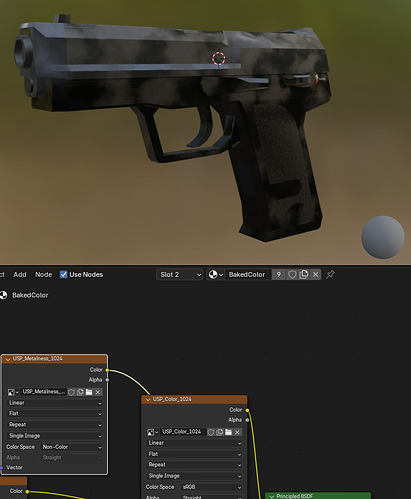The height and width of the screenshot is (499, 411).
Task: Open Repeat extension dropdown in USP_Metalness node
Action: point(55,425)
